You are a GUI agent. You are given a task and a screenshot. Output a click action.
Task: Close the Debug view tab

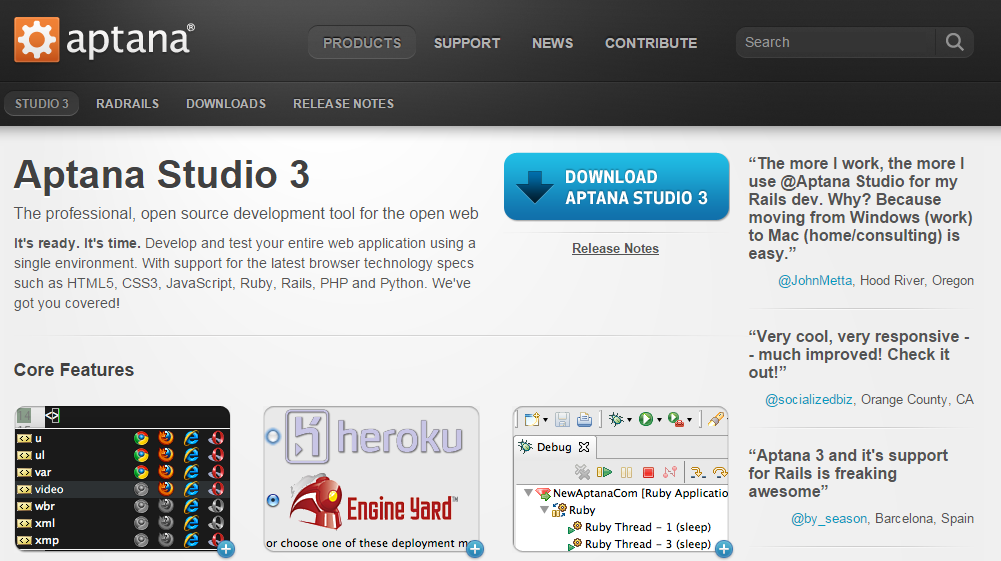pos(583,447)
